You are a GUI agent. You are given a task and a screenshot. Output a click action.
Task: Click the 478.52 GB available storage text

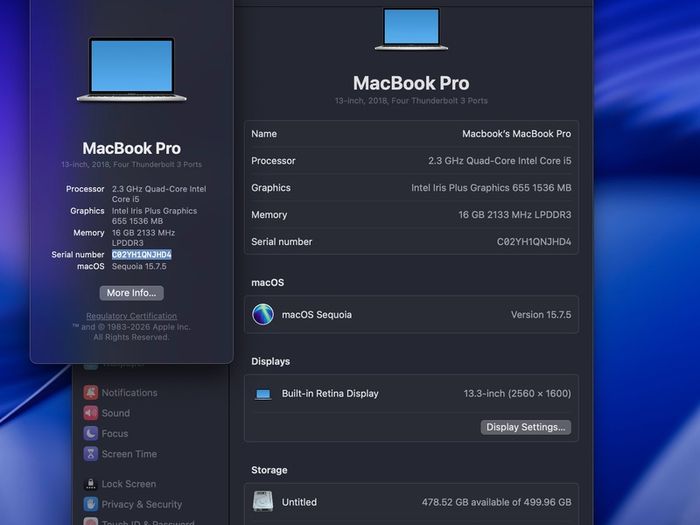pos(496,502)
